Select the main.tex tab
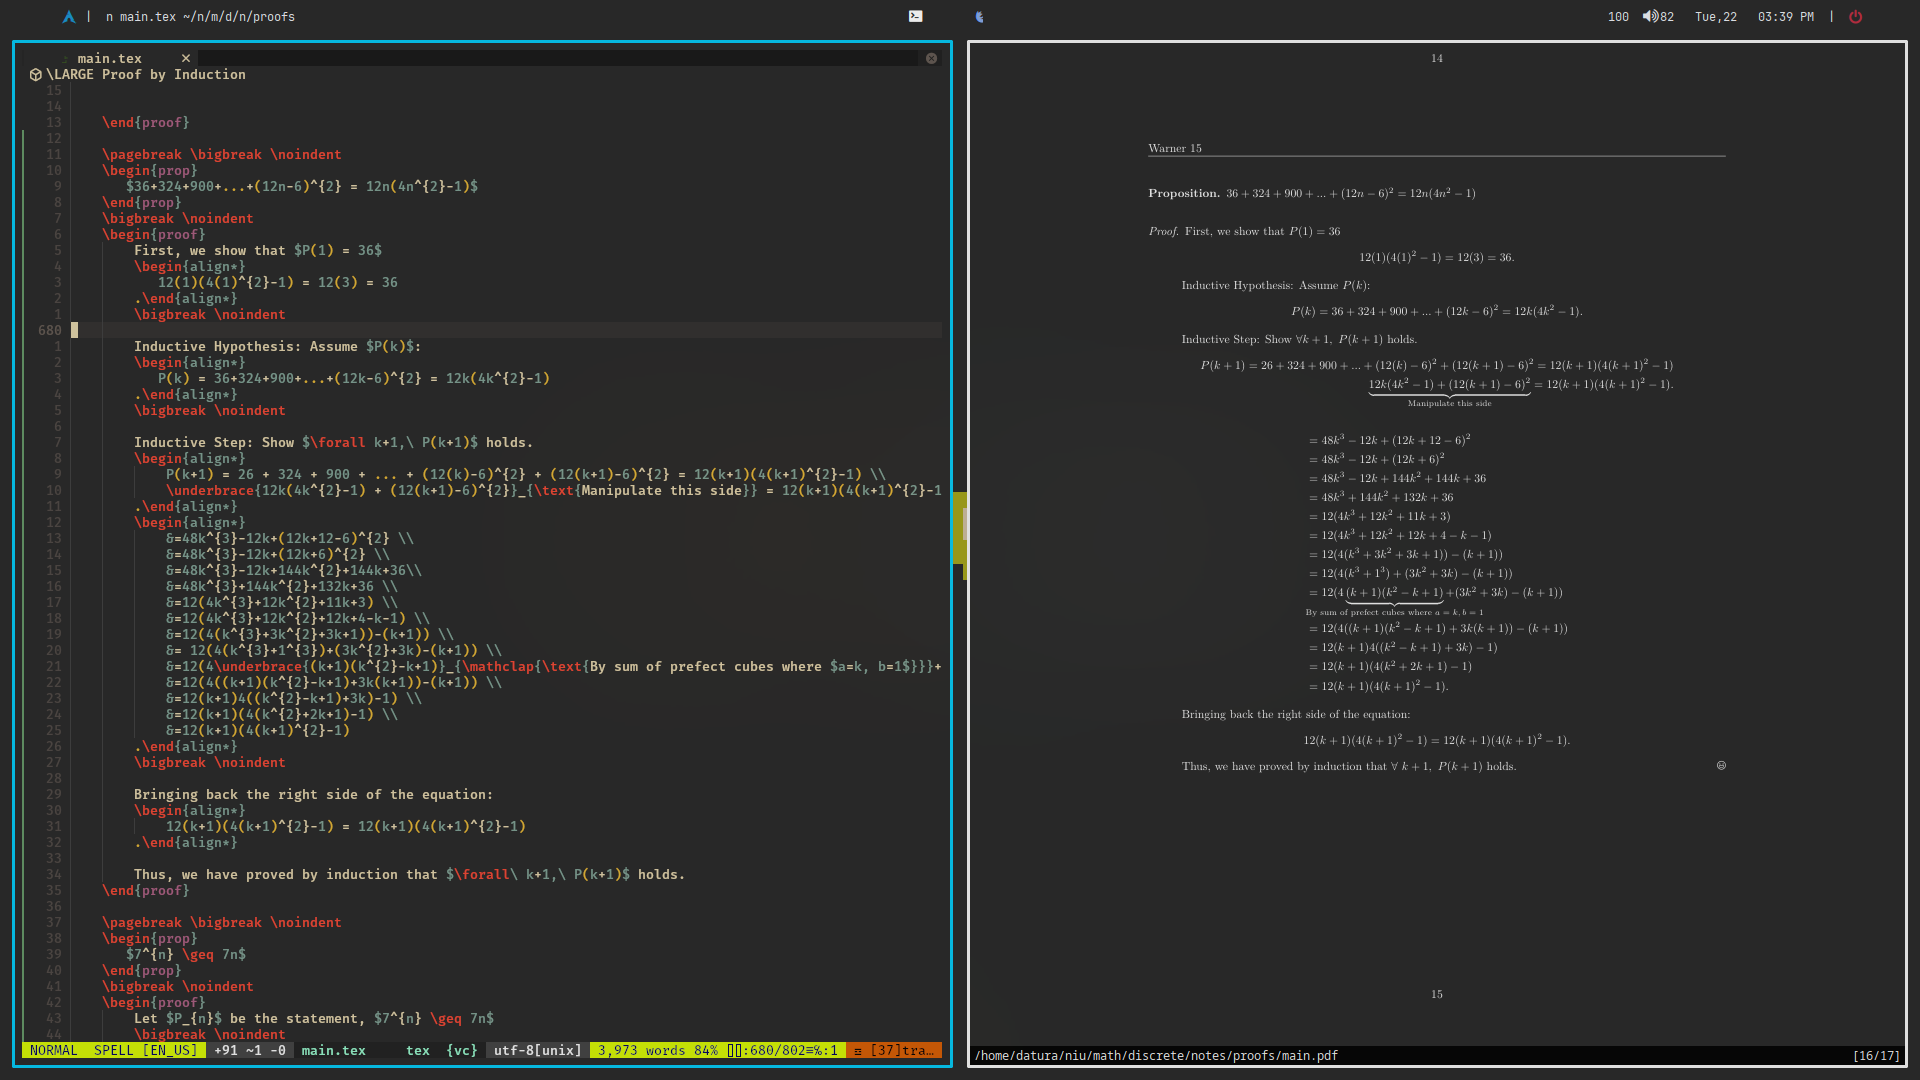1920x1080 pixels. pyautogui.click(x=110, y=58)
